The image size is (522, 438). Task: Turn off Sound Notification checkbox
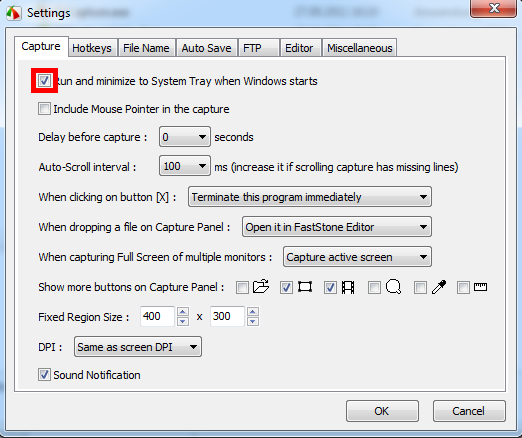44,375
